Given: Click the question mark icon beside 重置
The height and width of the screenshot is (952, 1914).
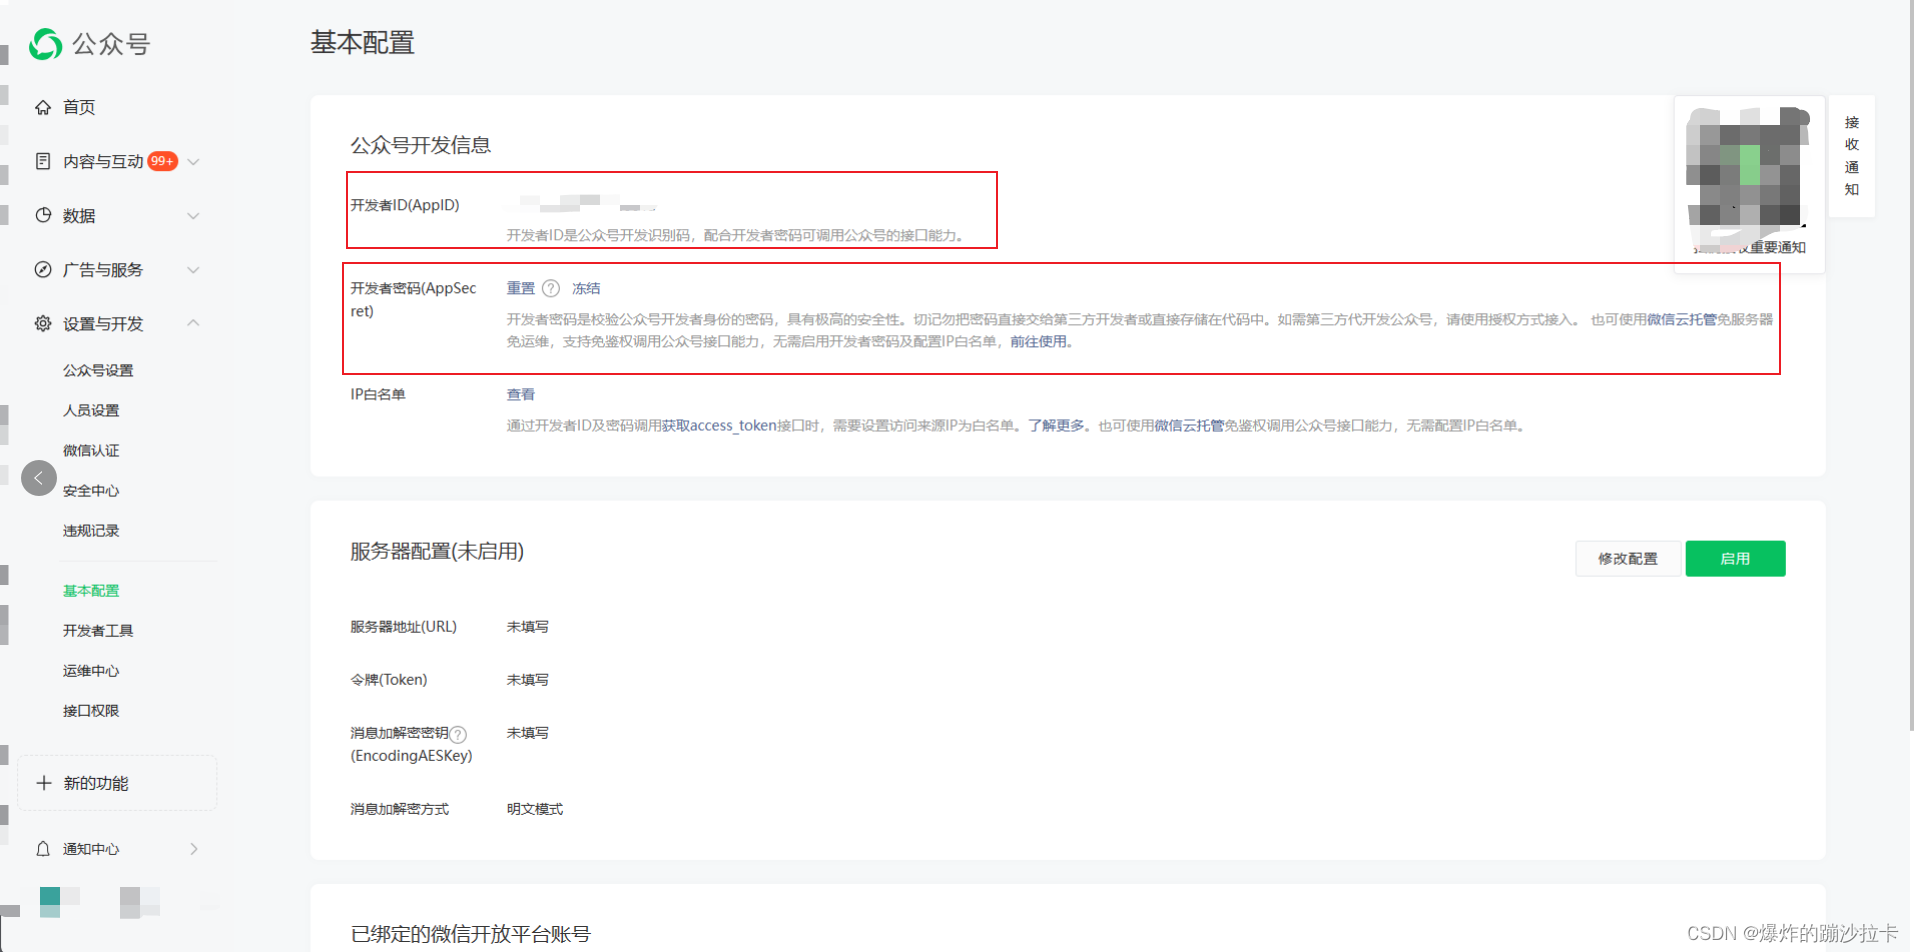Looking at the screenshot, I should (551, 288).
